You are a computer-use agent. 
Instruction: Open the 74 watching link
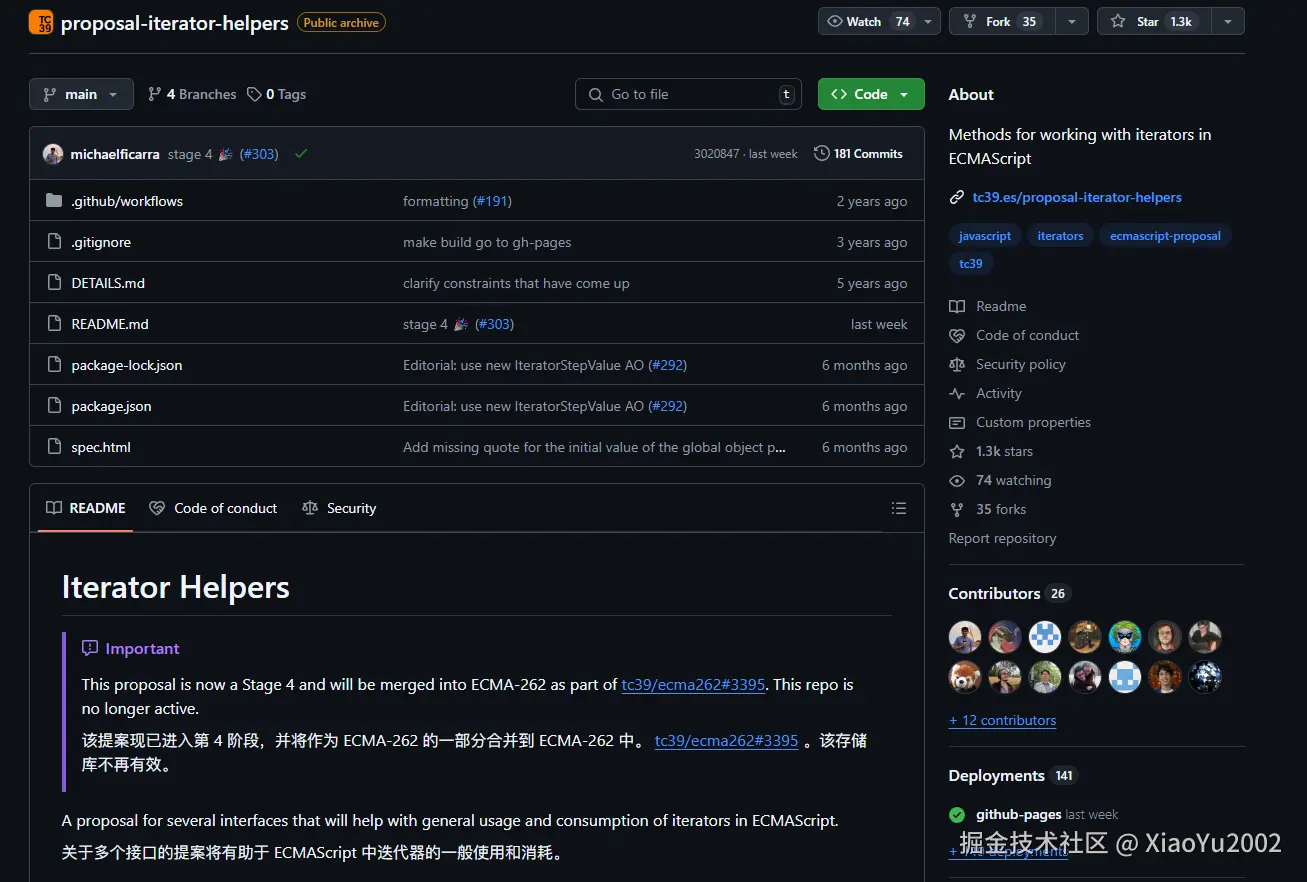click(x=1000, y=480)
